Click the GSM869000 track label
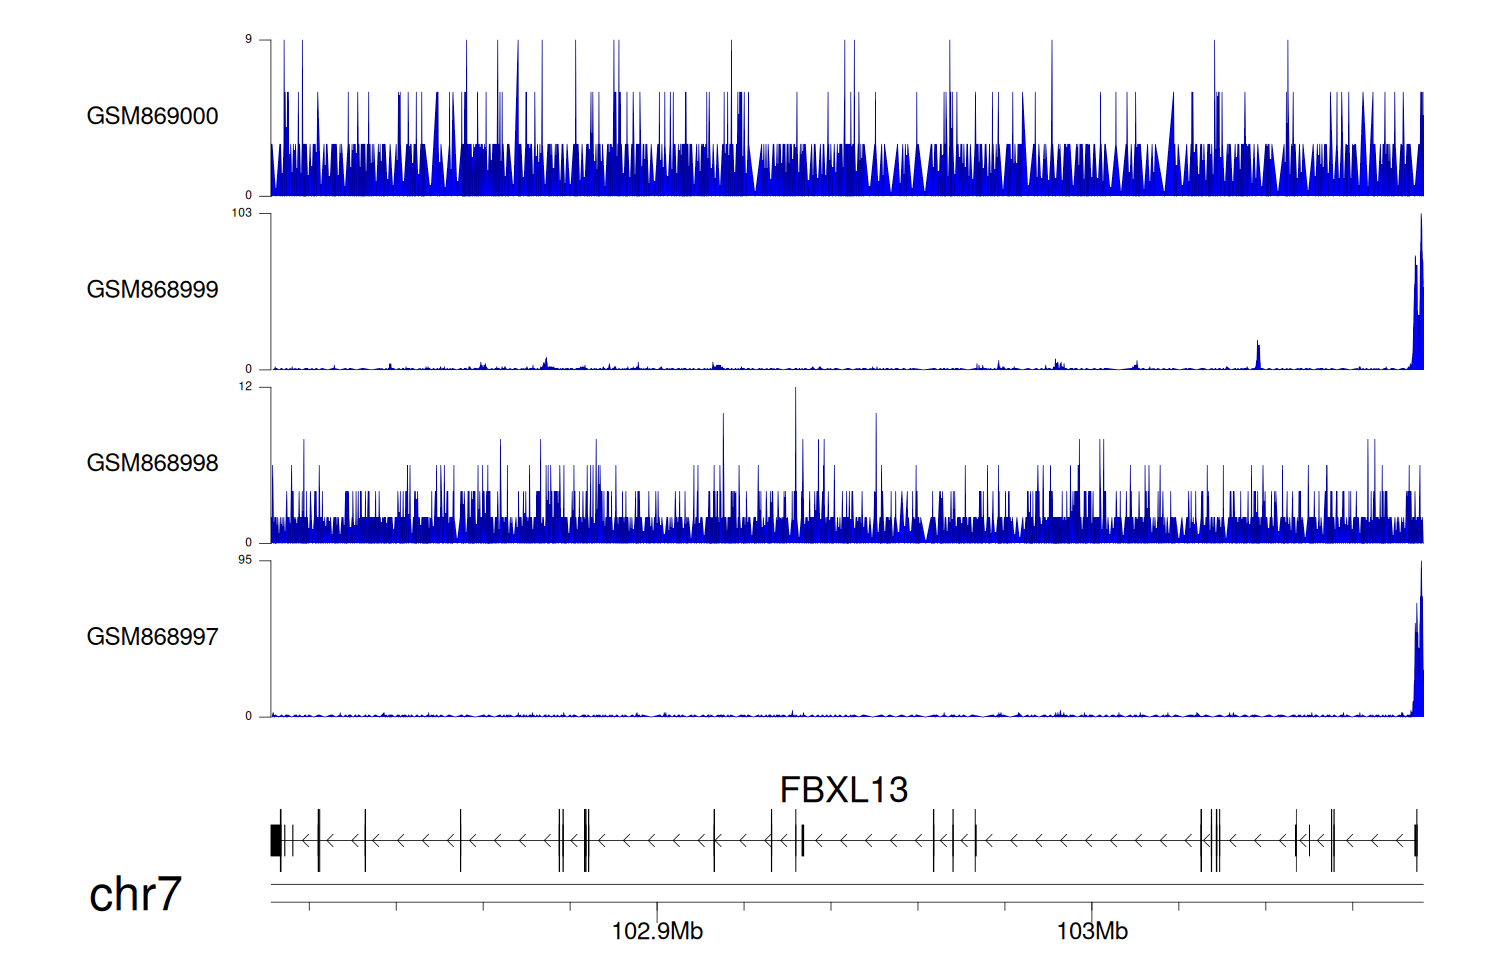1500x980 pixels. click(152, 116)
